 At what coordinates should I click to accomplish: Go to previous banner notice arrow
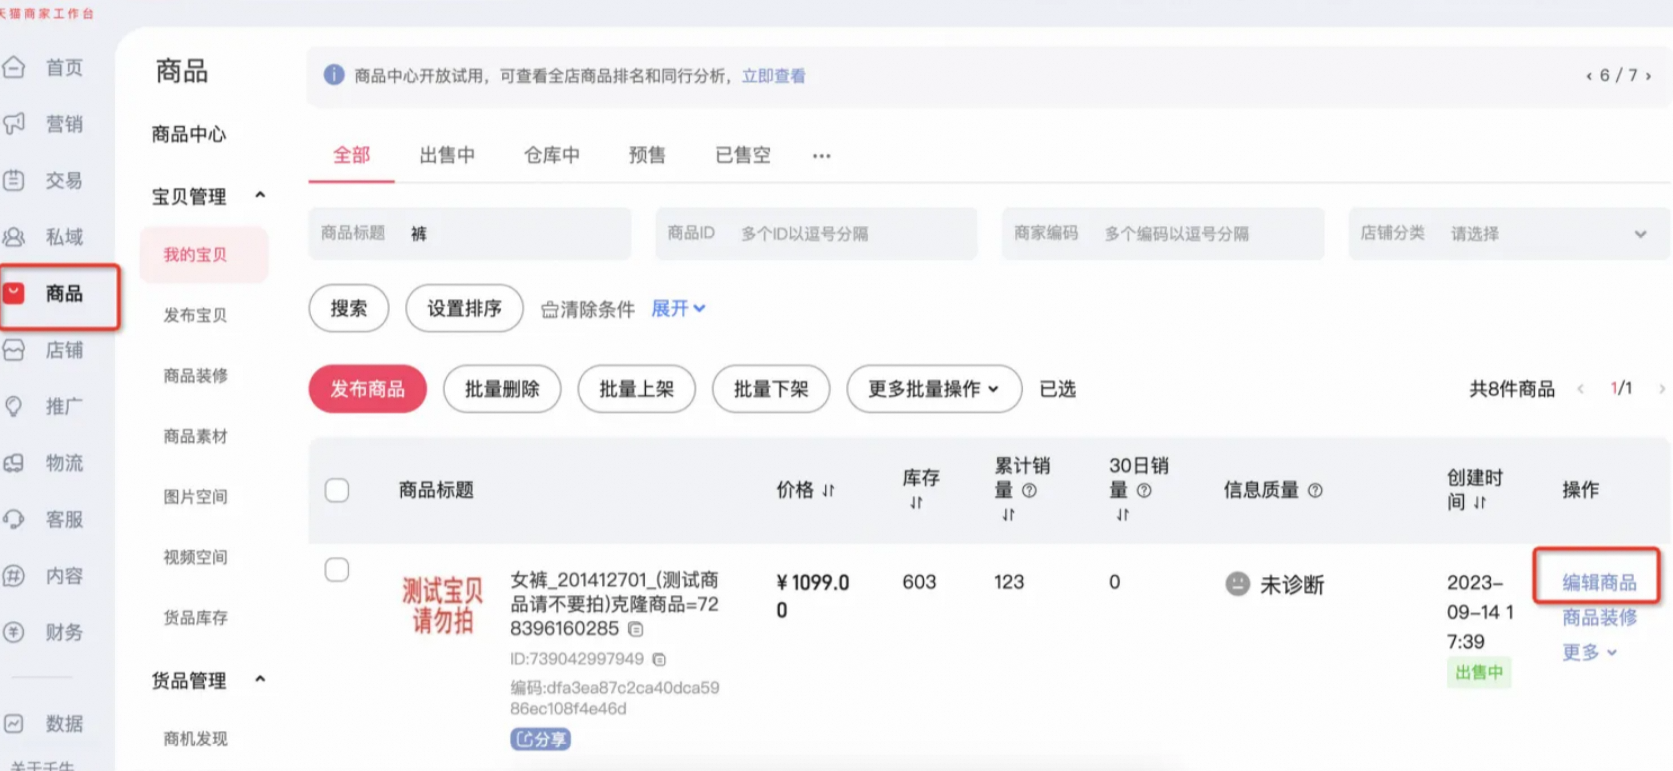click(1589, 76)
